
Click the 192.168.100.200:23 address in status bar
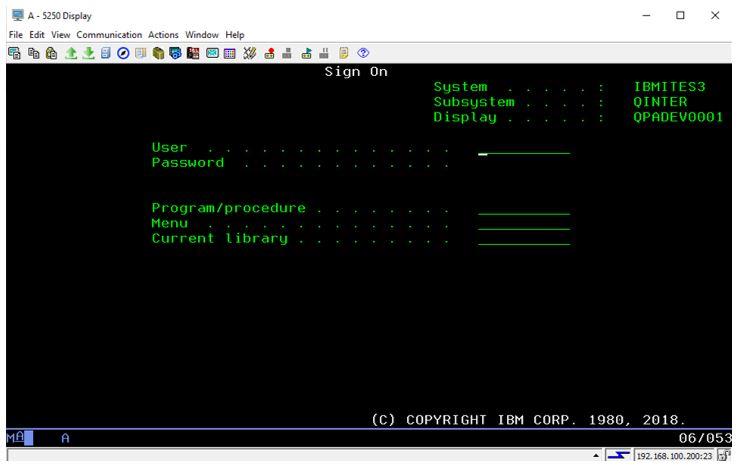(x=674, y=456)
